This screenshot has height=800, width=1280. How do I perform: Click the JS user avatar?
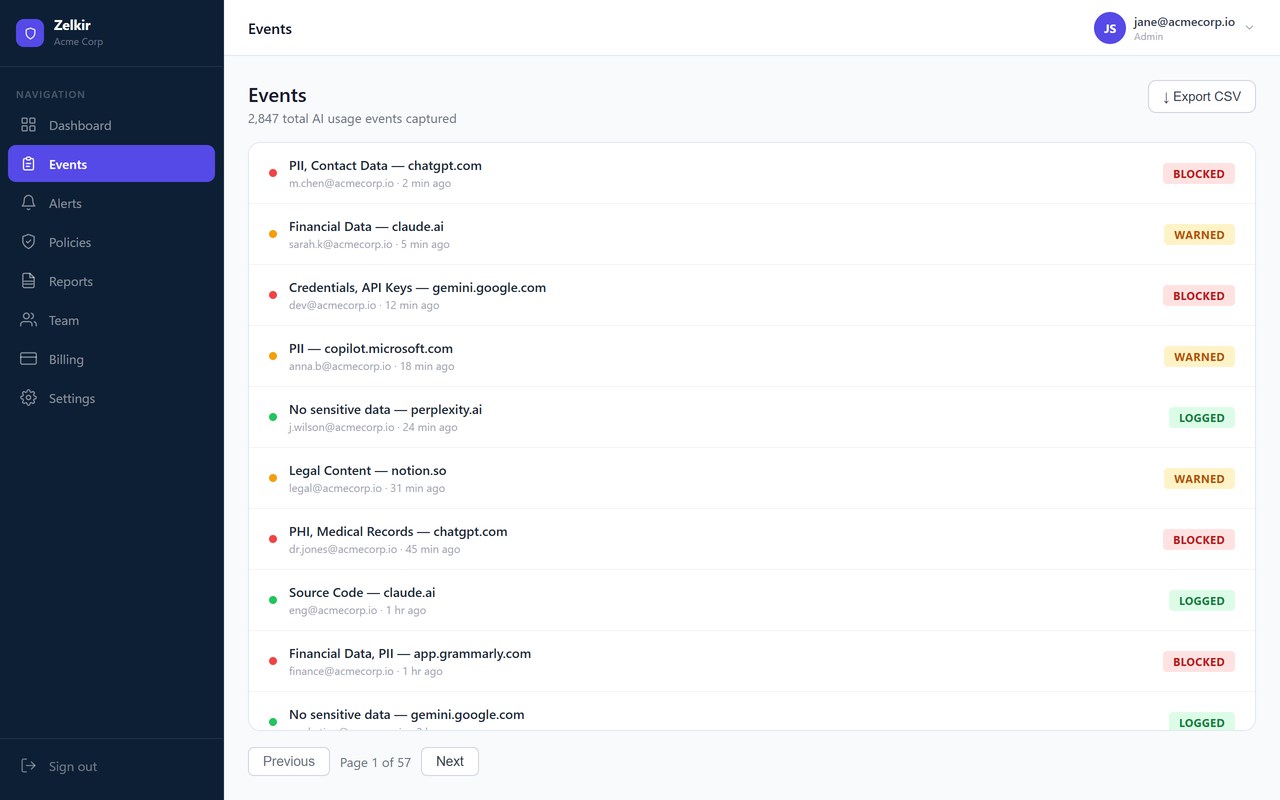point(1110,28)
